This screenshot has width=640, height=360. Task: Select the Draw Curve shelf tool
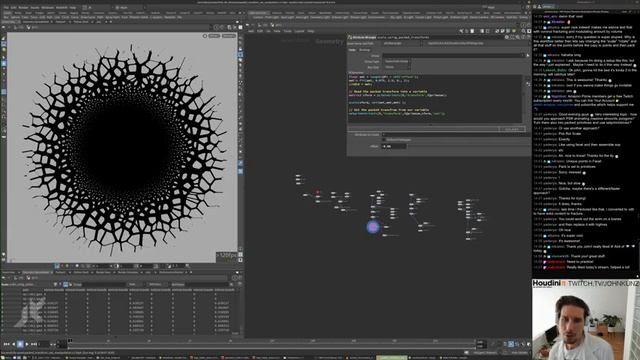(88, 17)
